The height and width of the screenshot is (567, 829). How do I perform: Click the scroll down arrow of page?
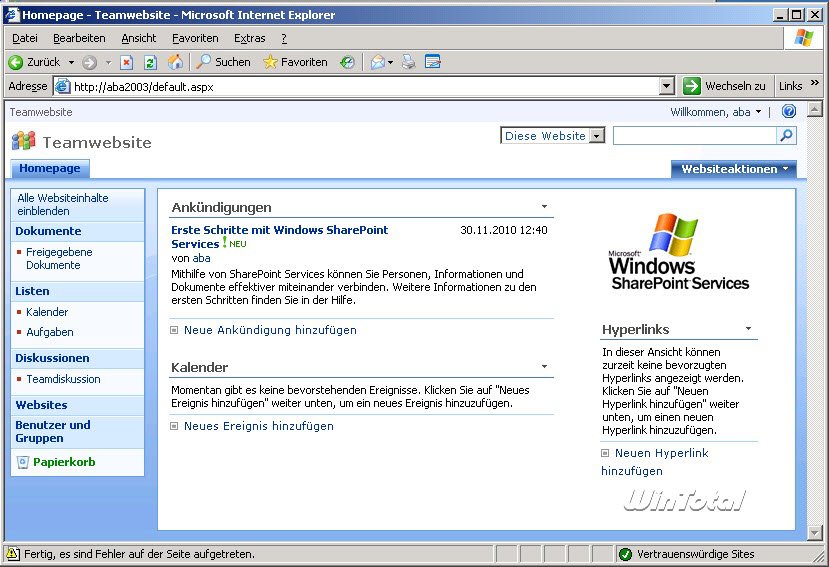pos(815,533)
